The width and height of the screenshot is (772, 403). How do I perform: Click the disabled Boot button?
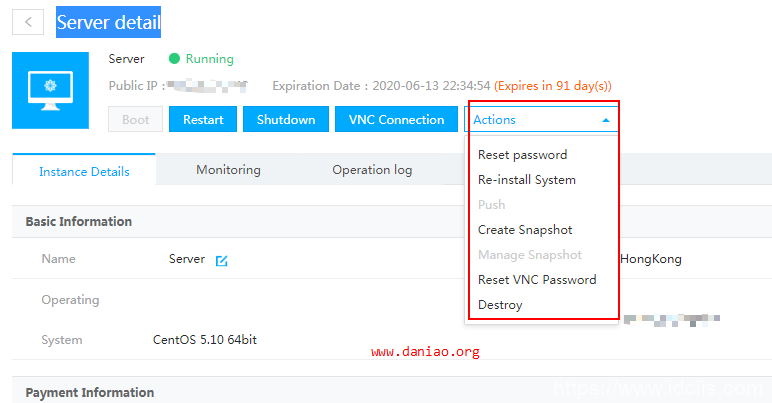(135, 120)
